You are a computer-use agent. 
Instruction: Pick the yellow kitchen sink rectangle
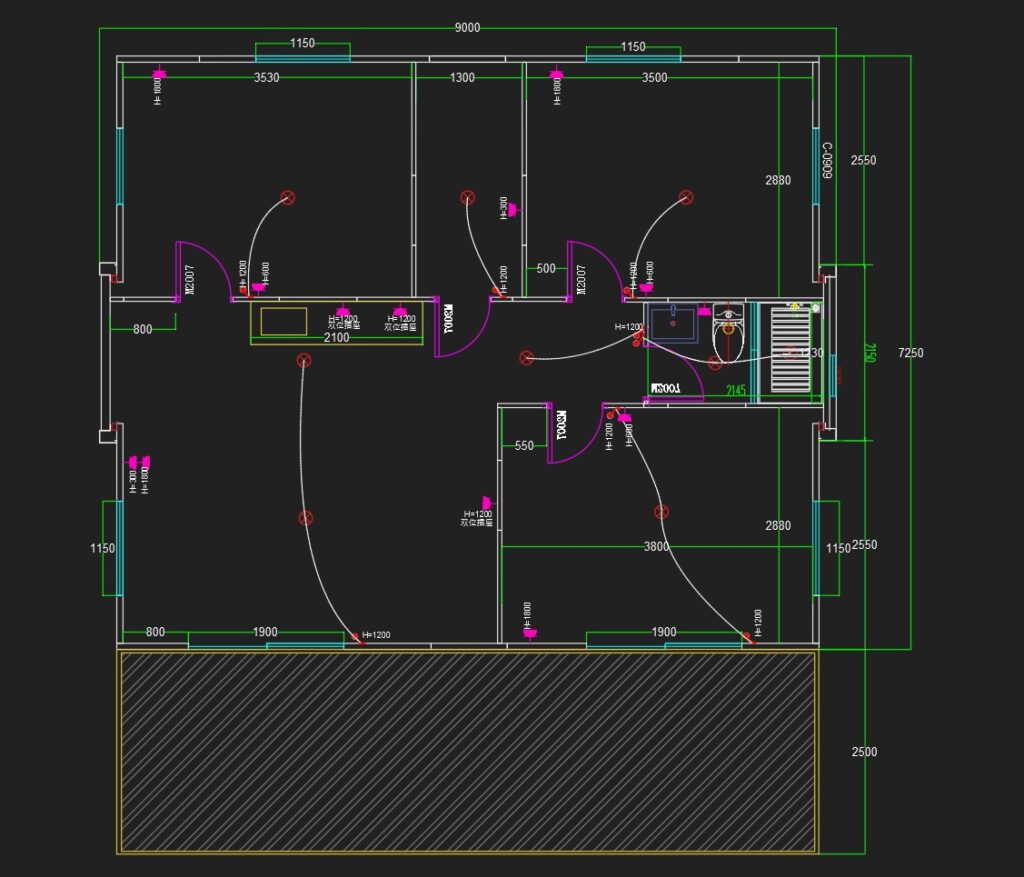click(284, 322)
